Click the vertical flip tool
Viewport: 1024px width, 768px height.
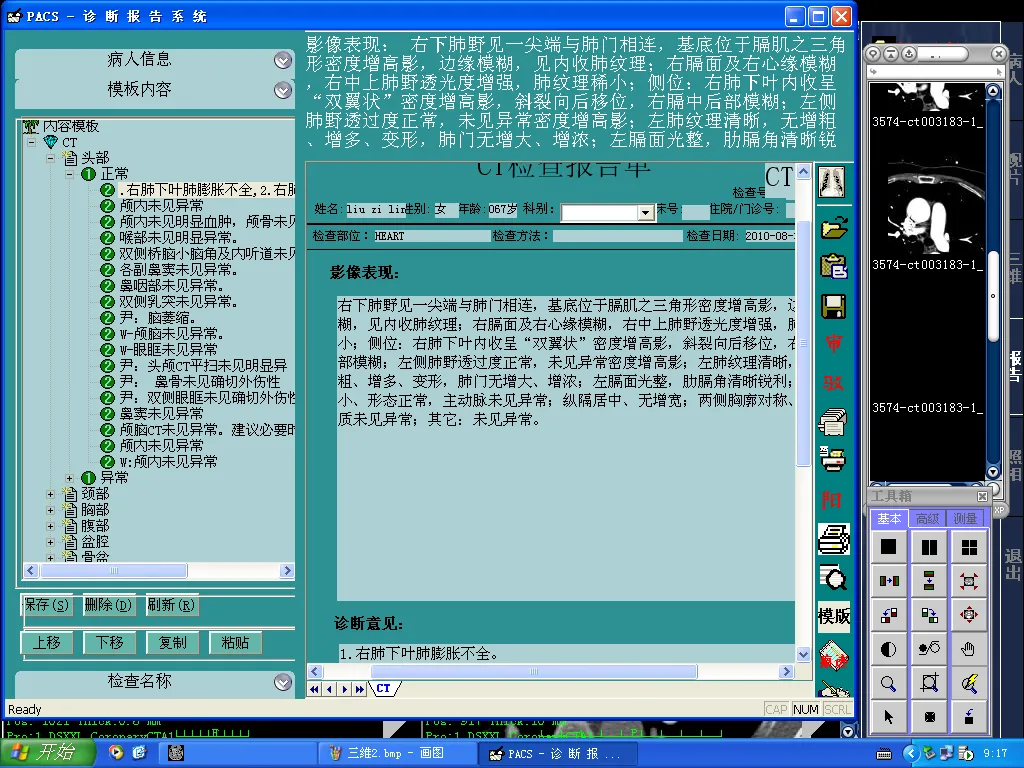pos(929,581)
